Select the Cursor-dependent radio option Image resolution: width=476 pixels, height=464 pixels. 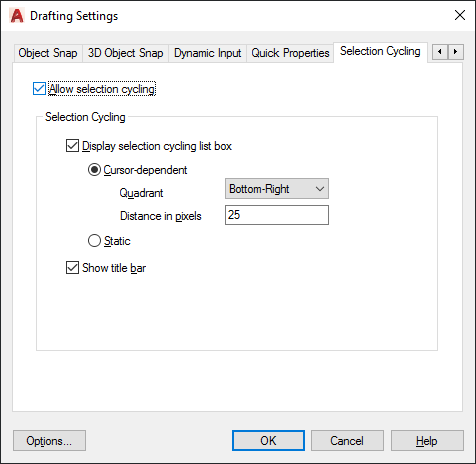(94, 170)
